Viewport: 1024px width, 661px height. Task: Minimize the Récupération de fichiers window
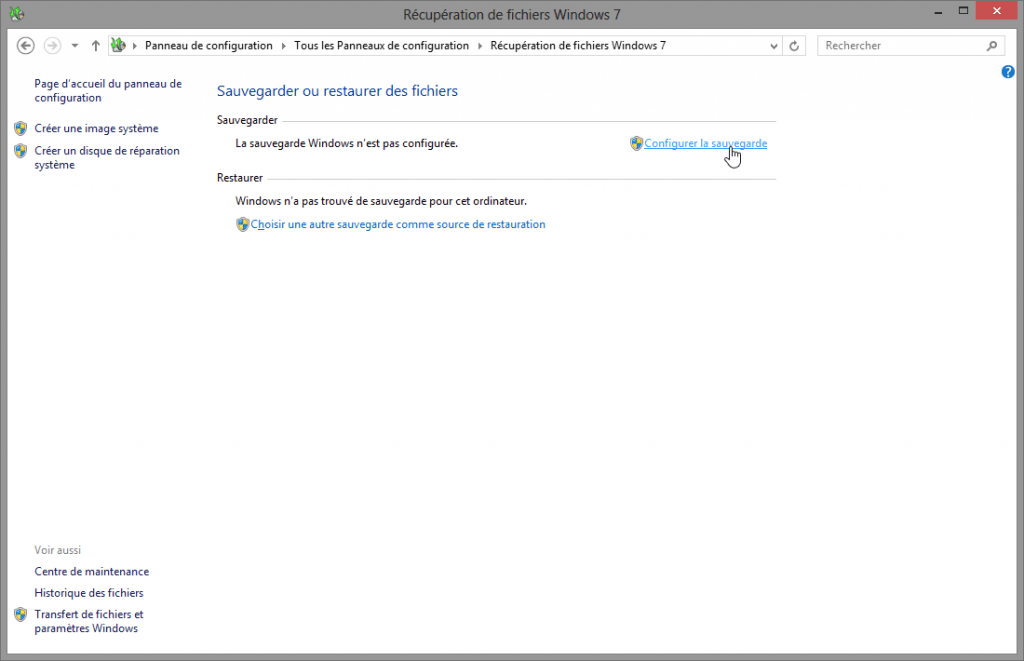click(x=938, y=12)
